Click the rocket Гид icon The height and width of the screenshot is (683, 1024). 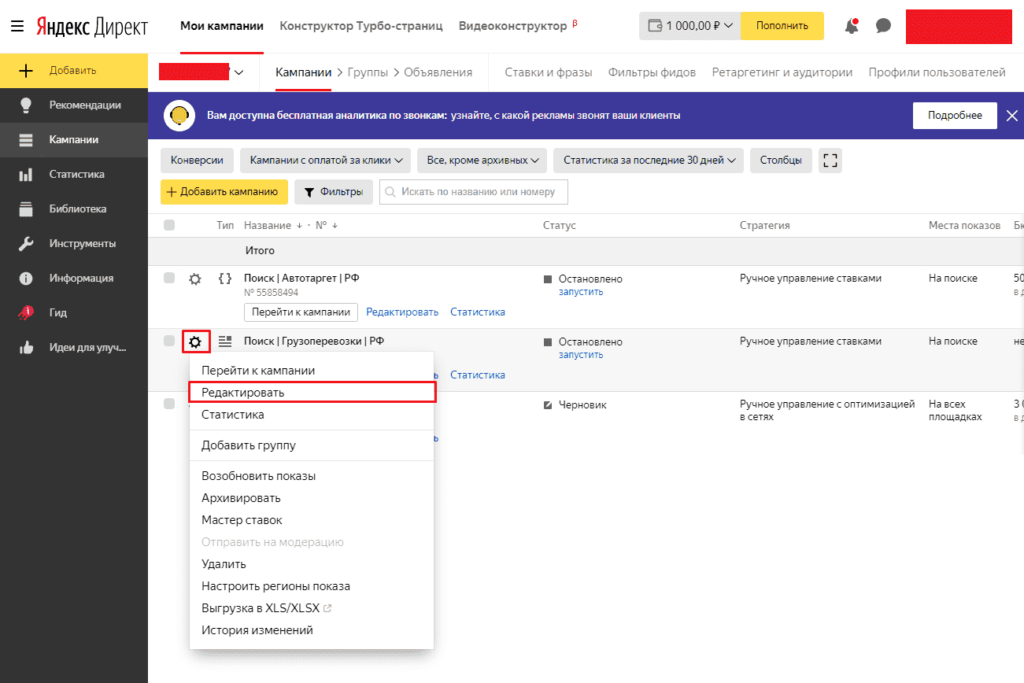point(25,313)
